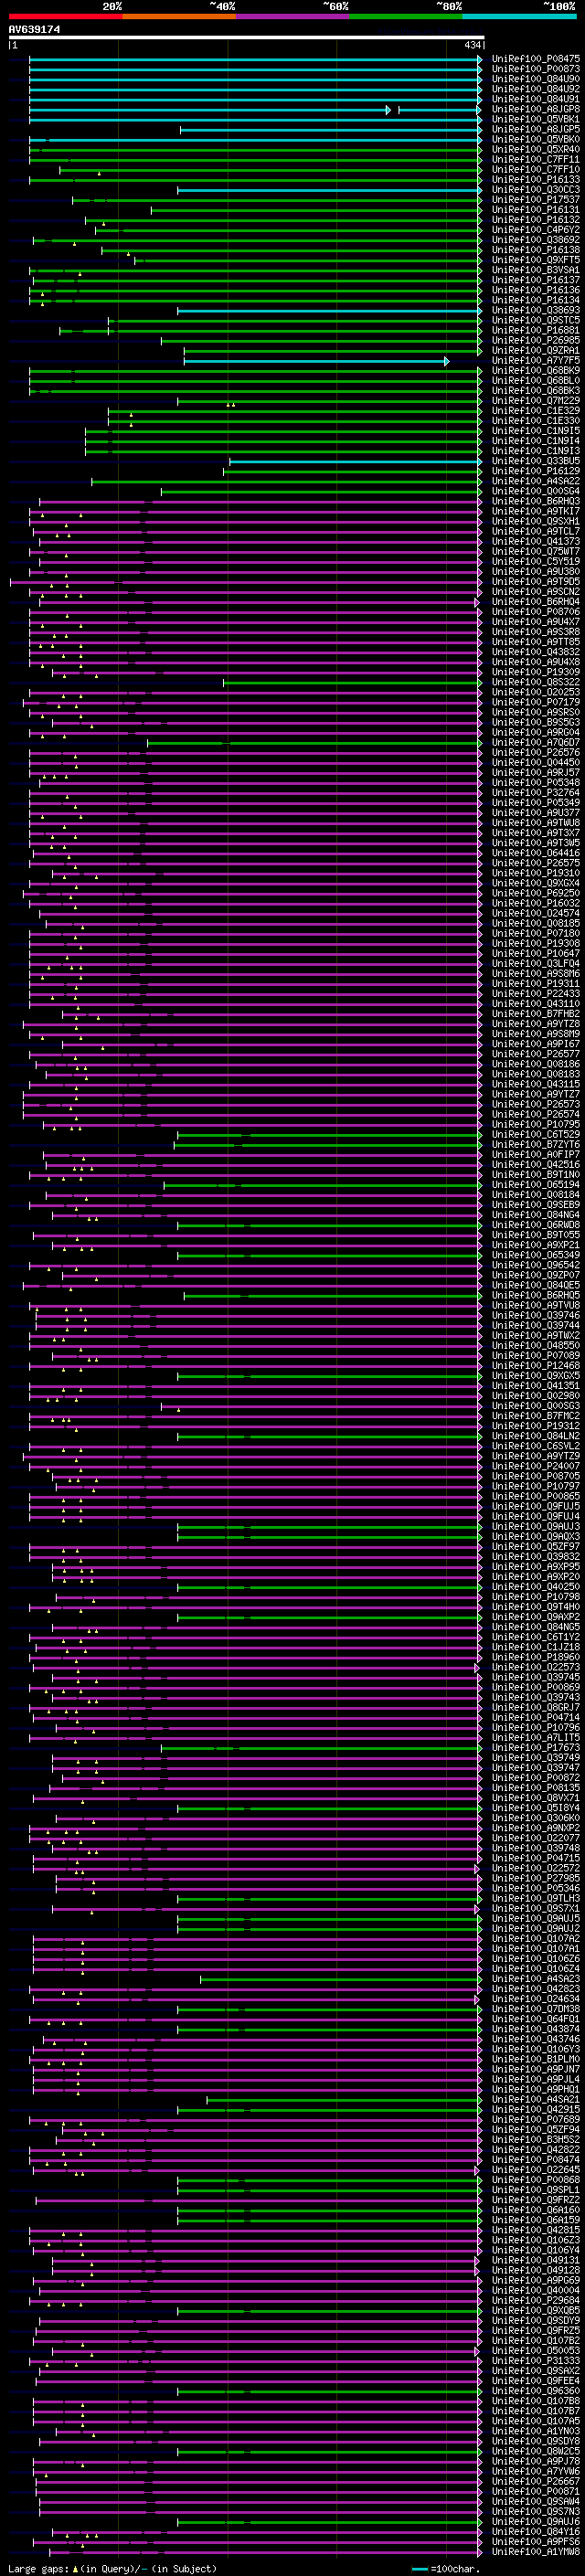Image resolution: width=585 pixels, height=2576 pixels.
Task: Open hit UniRef100_P26667
Action: point(535,2481)
